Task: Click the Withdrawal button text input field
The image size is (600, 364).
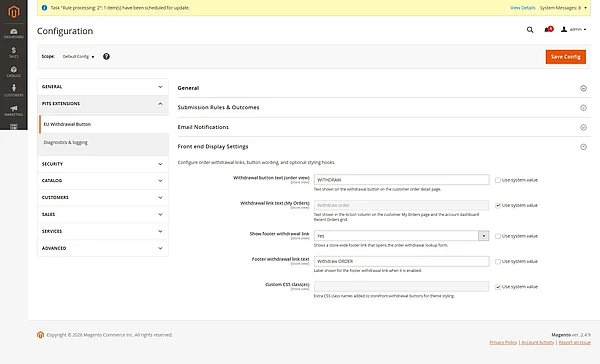Action: [401, 180]
